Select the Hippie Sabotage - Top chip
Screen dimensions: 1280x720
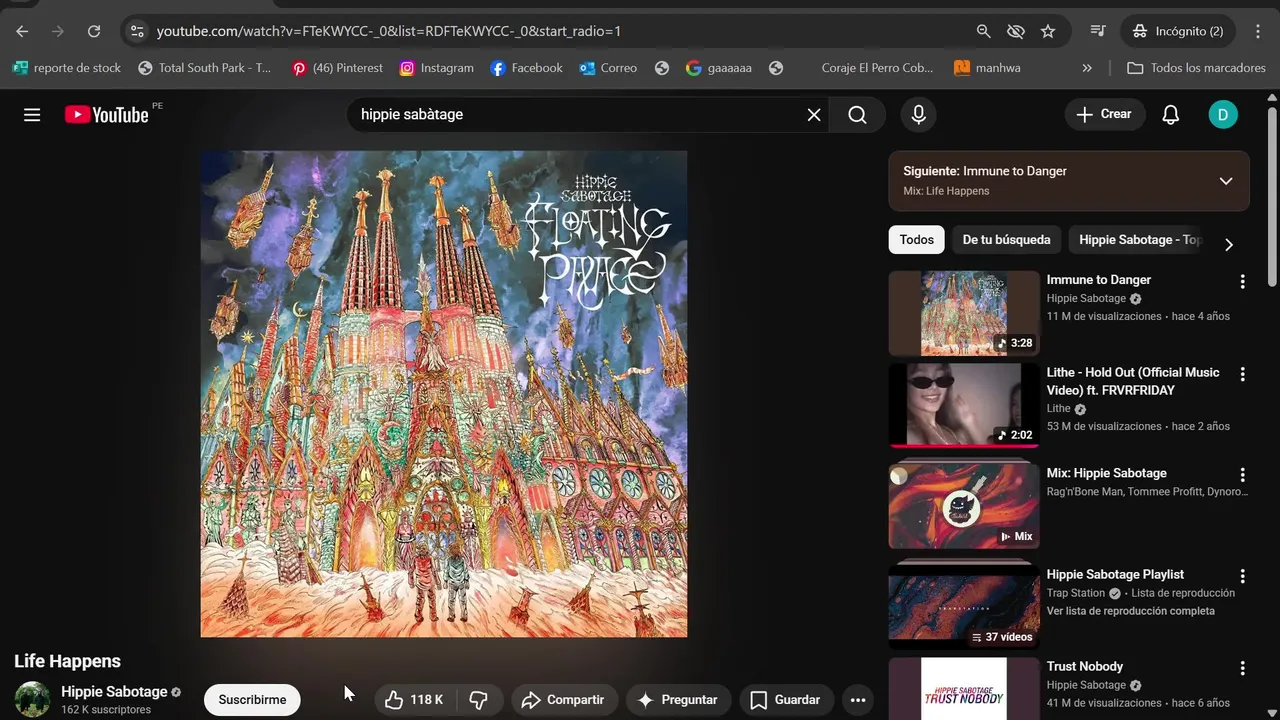[1139, 240]
